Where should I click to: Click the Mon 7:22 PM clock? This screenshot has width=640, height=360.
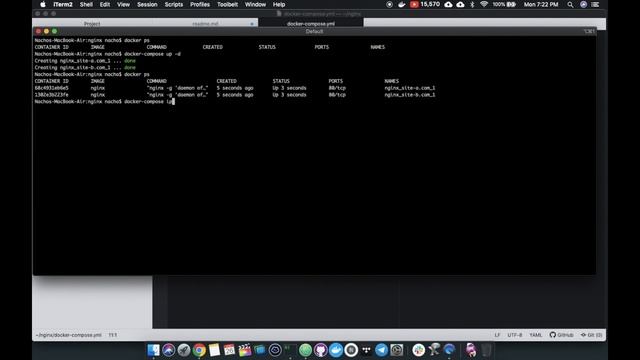(541, 4)
